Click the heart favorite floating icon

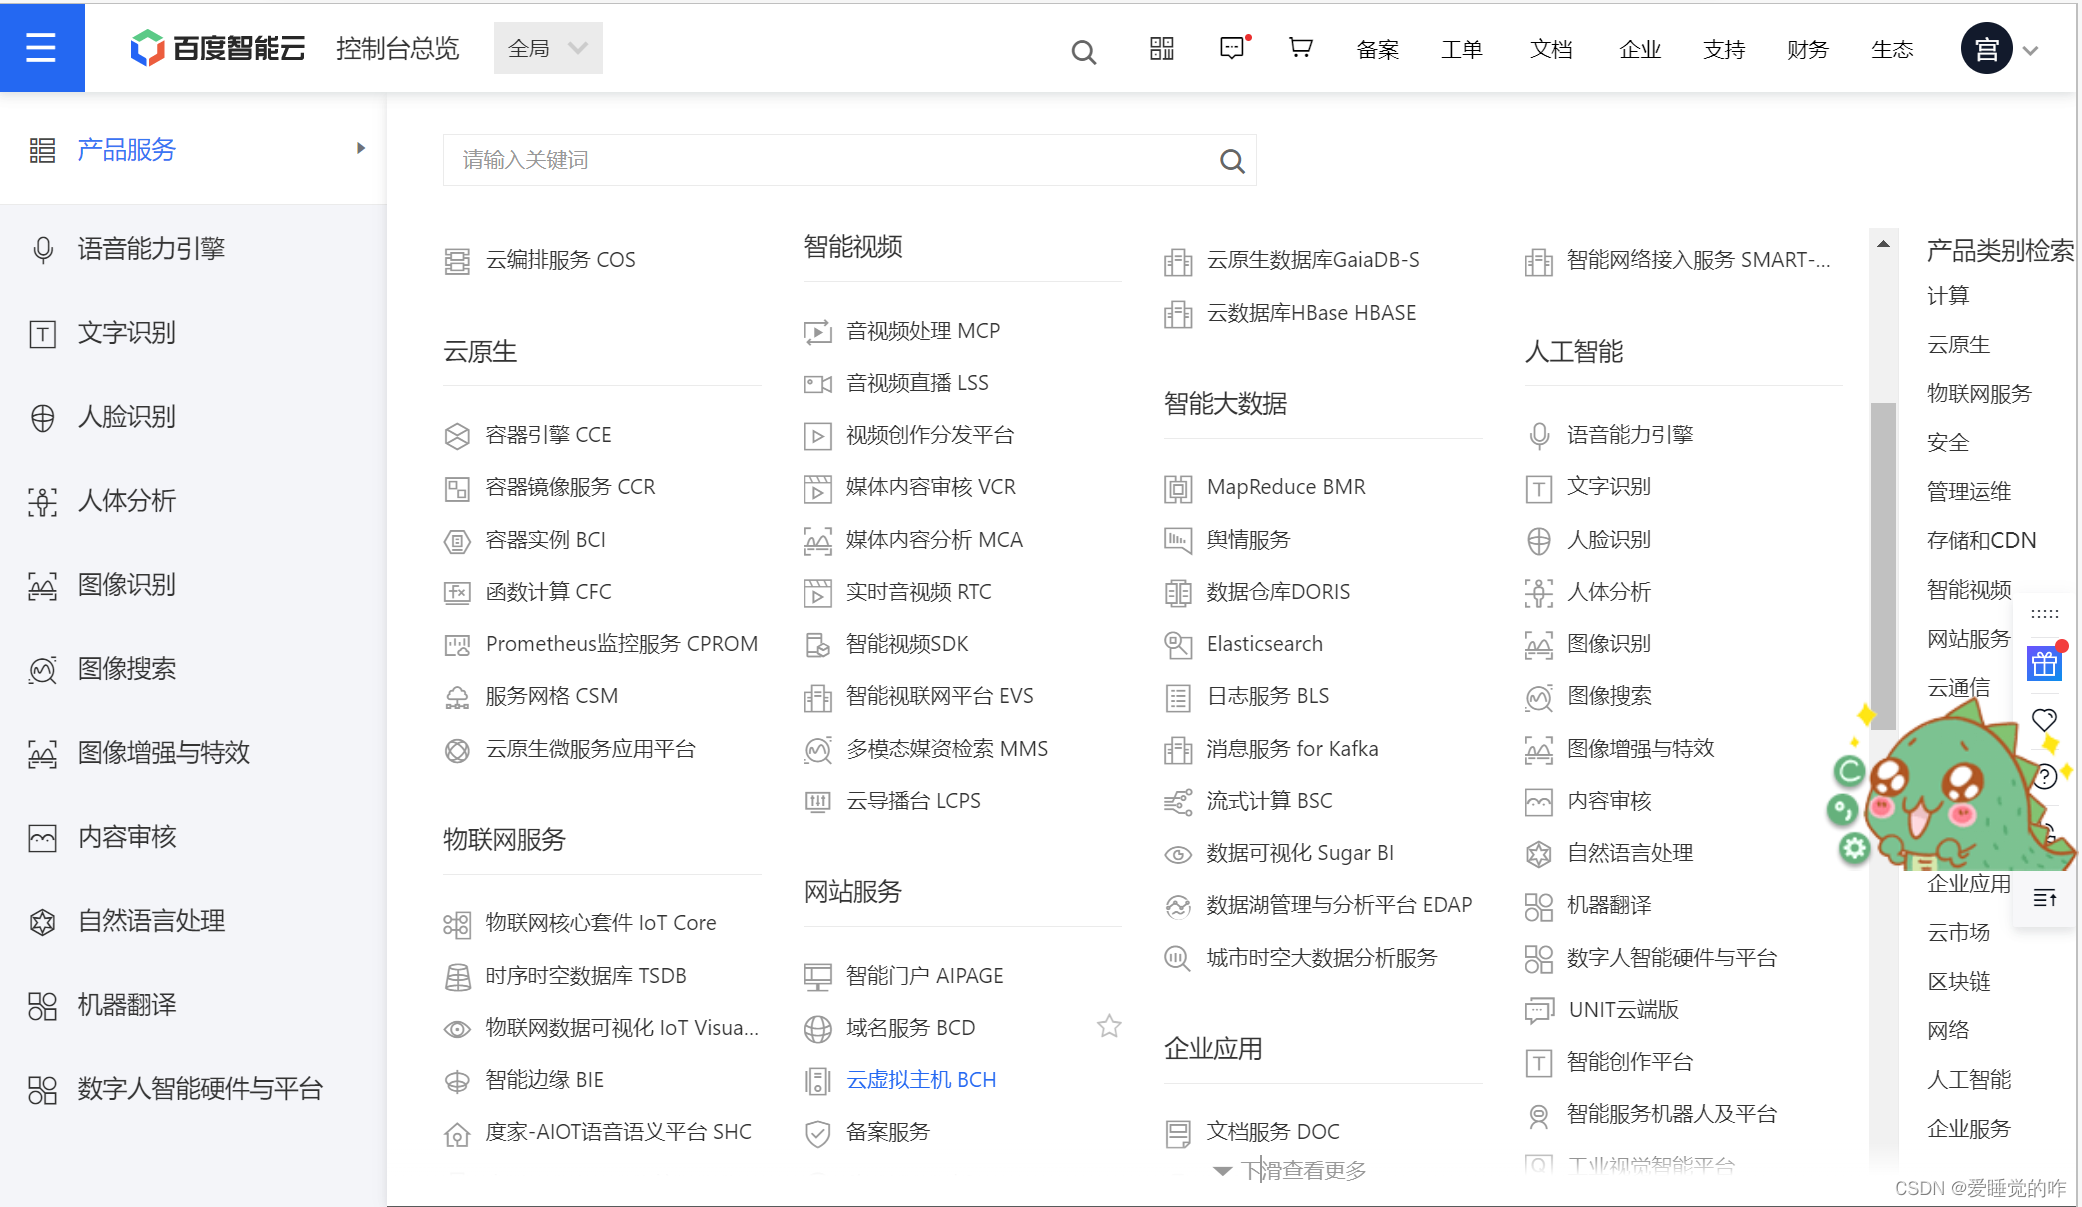2044,719
